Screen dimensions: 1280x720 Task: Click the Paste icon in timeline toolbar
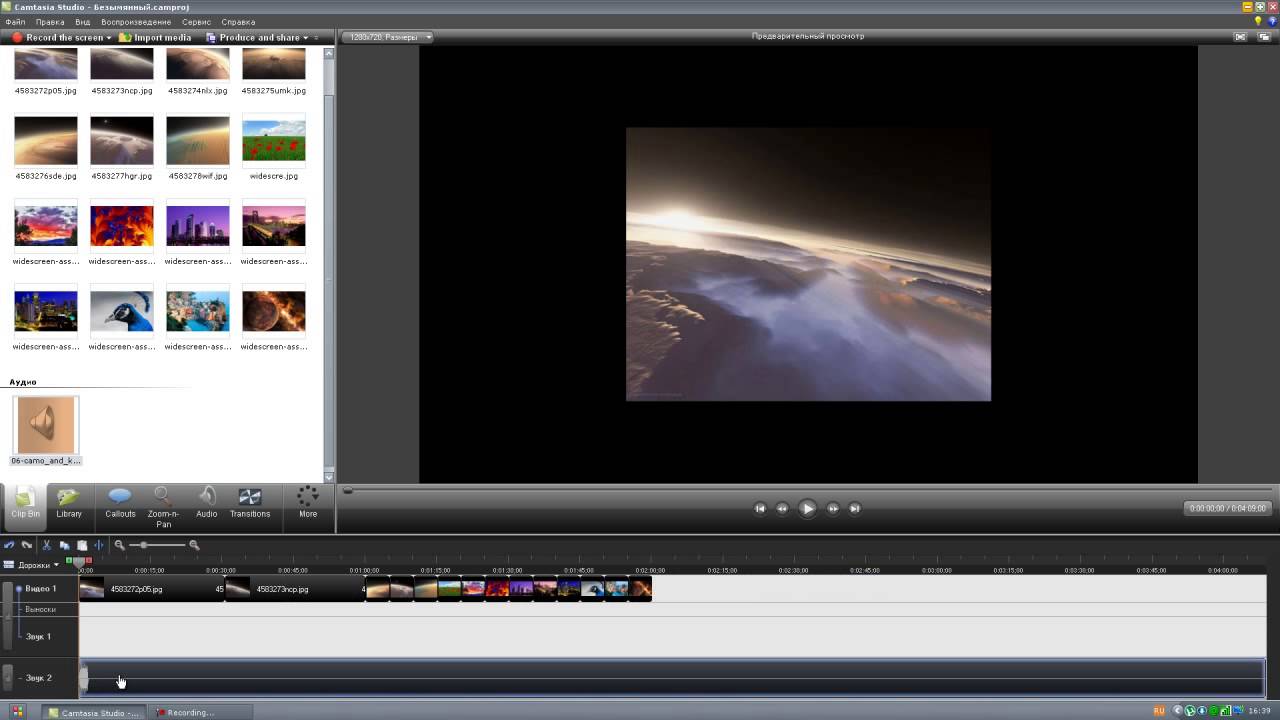[82, 545]
